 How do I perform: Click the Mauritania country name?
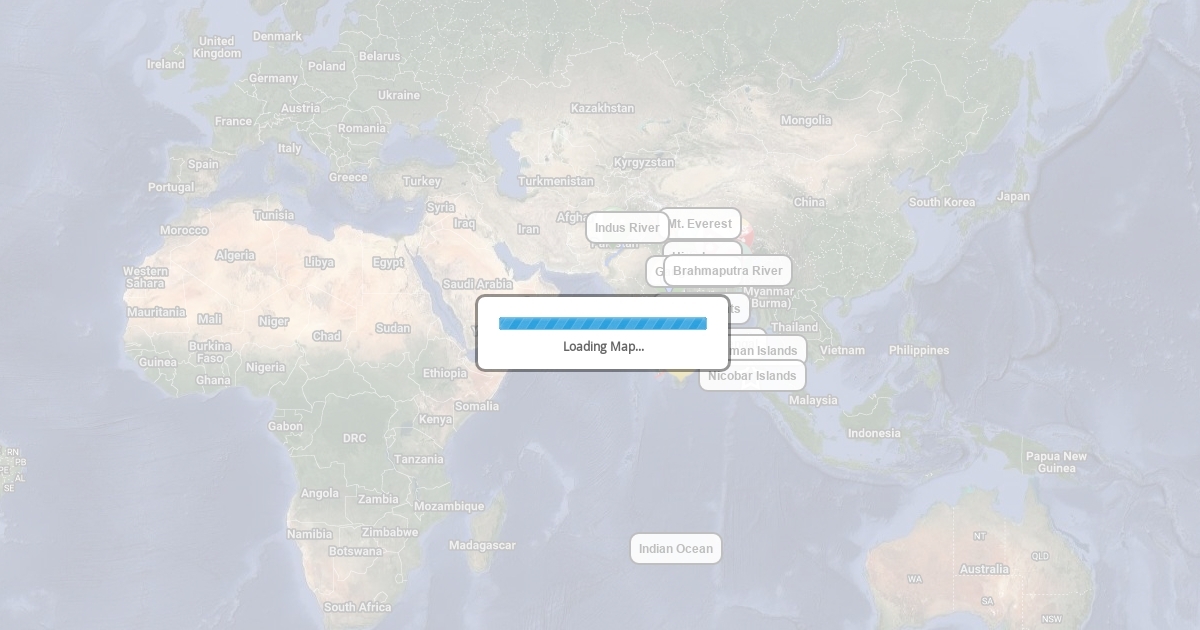click(156, 312)
